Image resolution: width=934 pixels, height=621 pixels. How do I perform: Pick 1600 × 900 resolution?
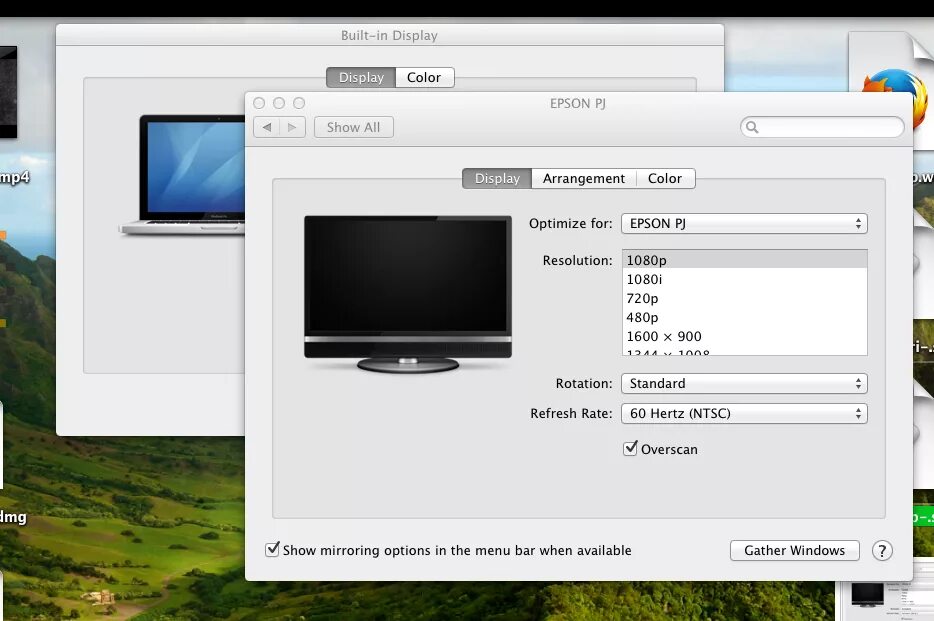coord(745,336)
